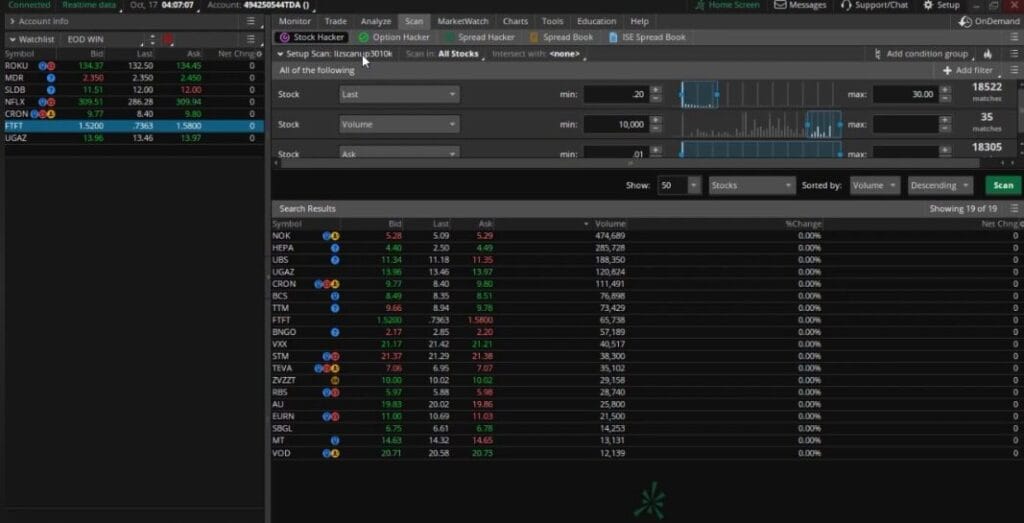This screenshot has width=1024, height=523.
Task: Select the ROKU row in the watchlist
Action: pos(134,66)
